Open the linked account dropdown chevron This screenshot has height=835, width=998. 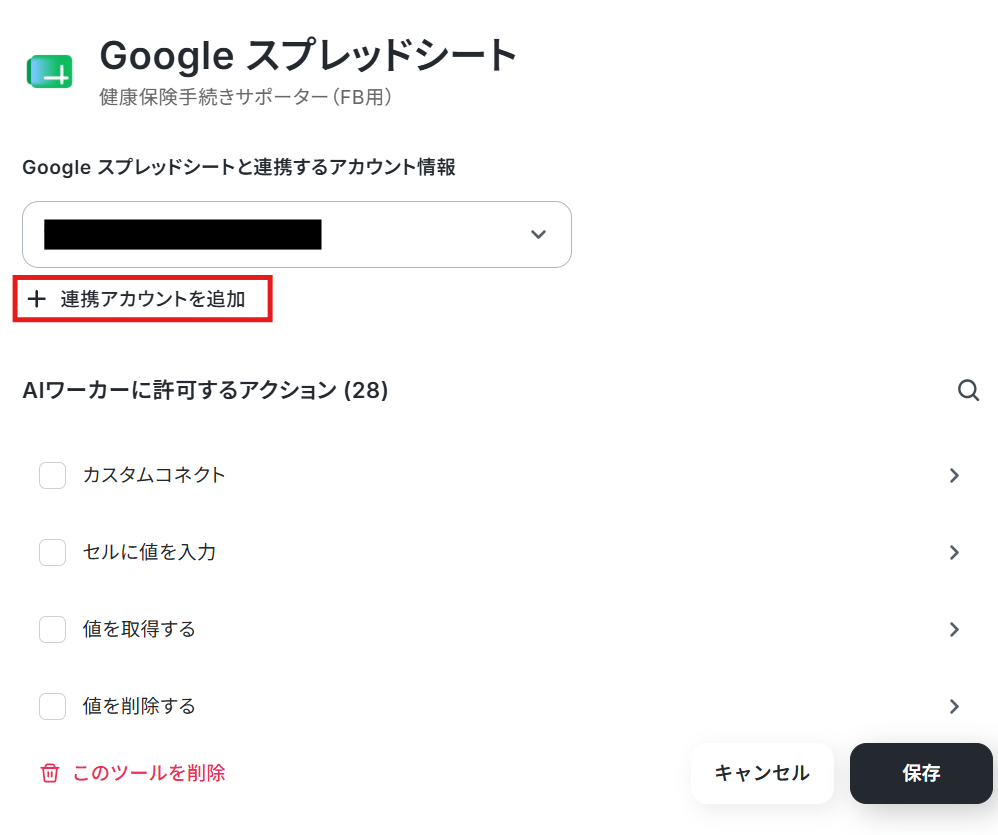pos(538,234)
